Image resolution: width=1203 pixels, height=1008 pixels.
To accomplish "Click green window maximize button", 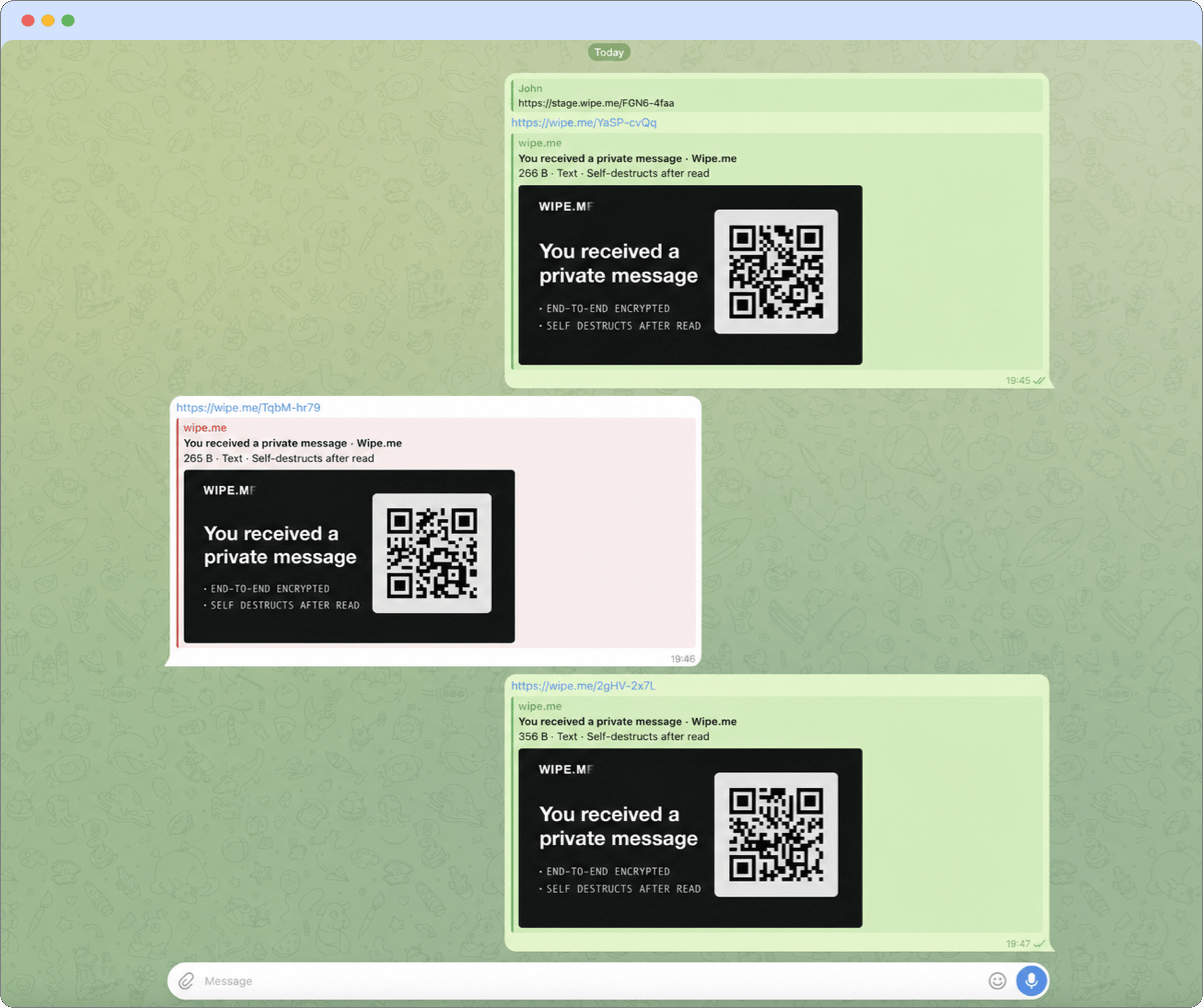I will click(x=68, y=20).
